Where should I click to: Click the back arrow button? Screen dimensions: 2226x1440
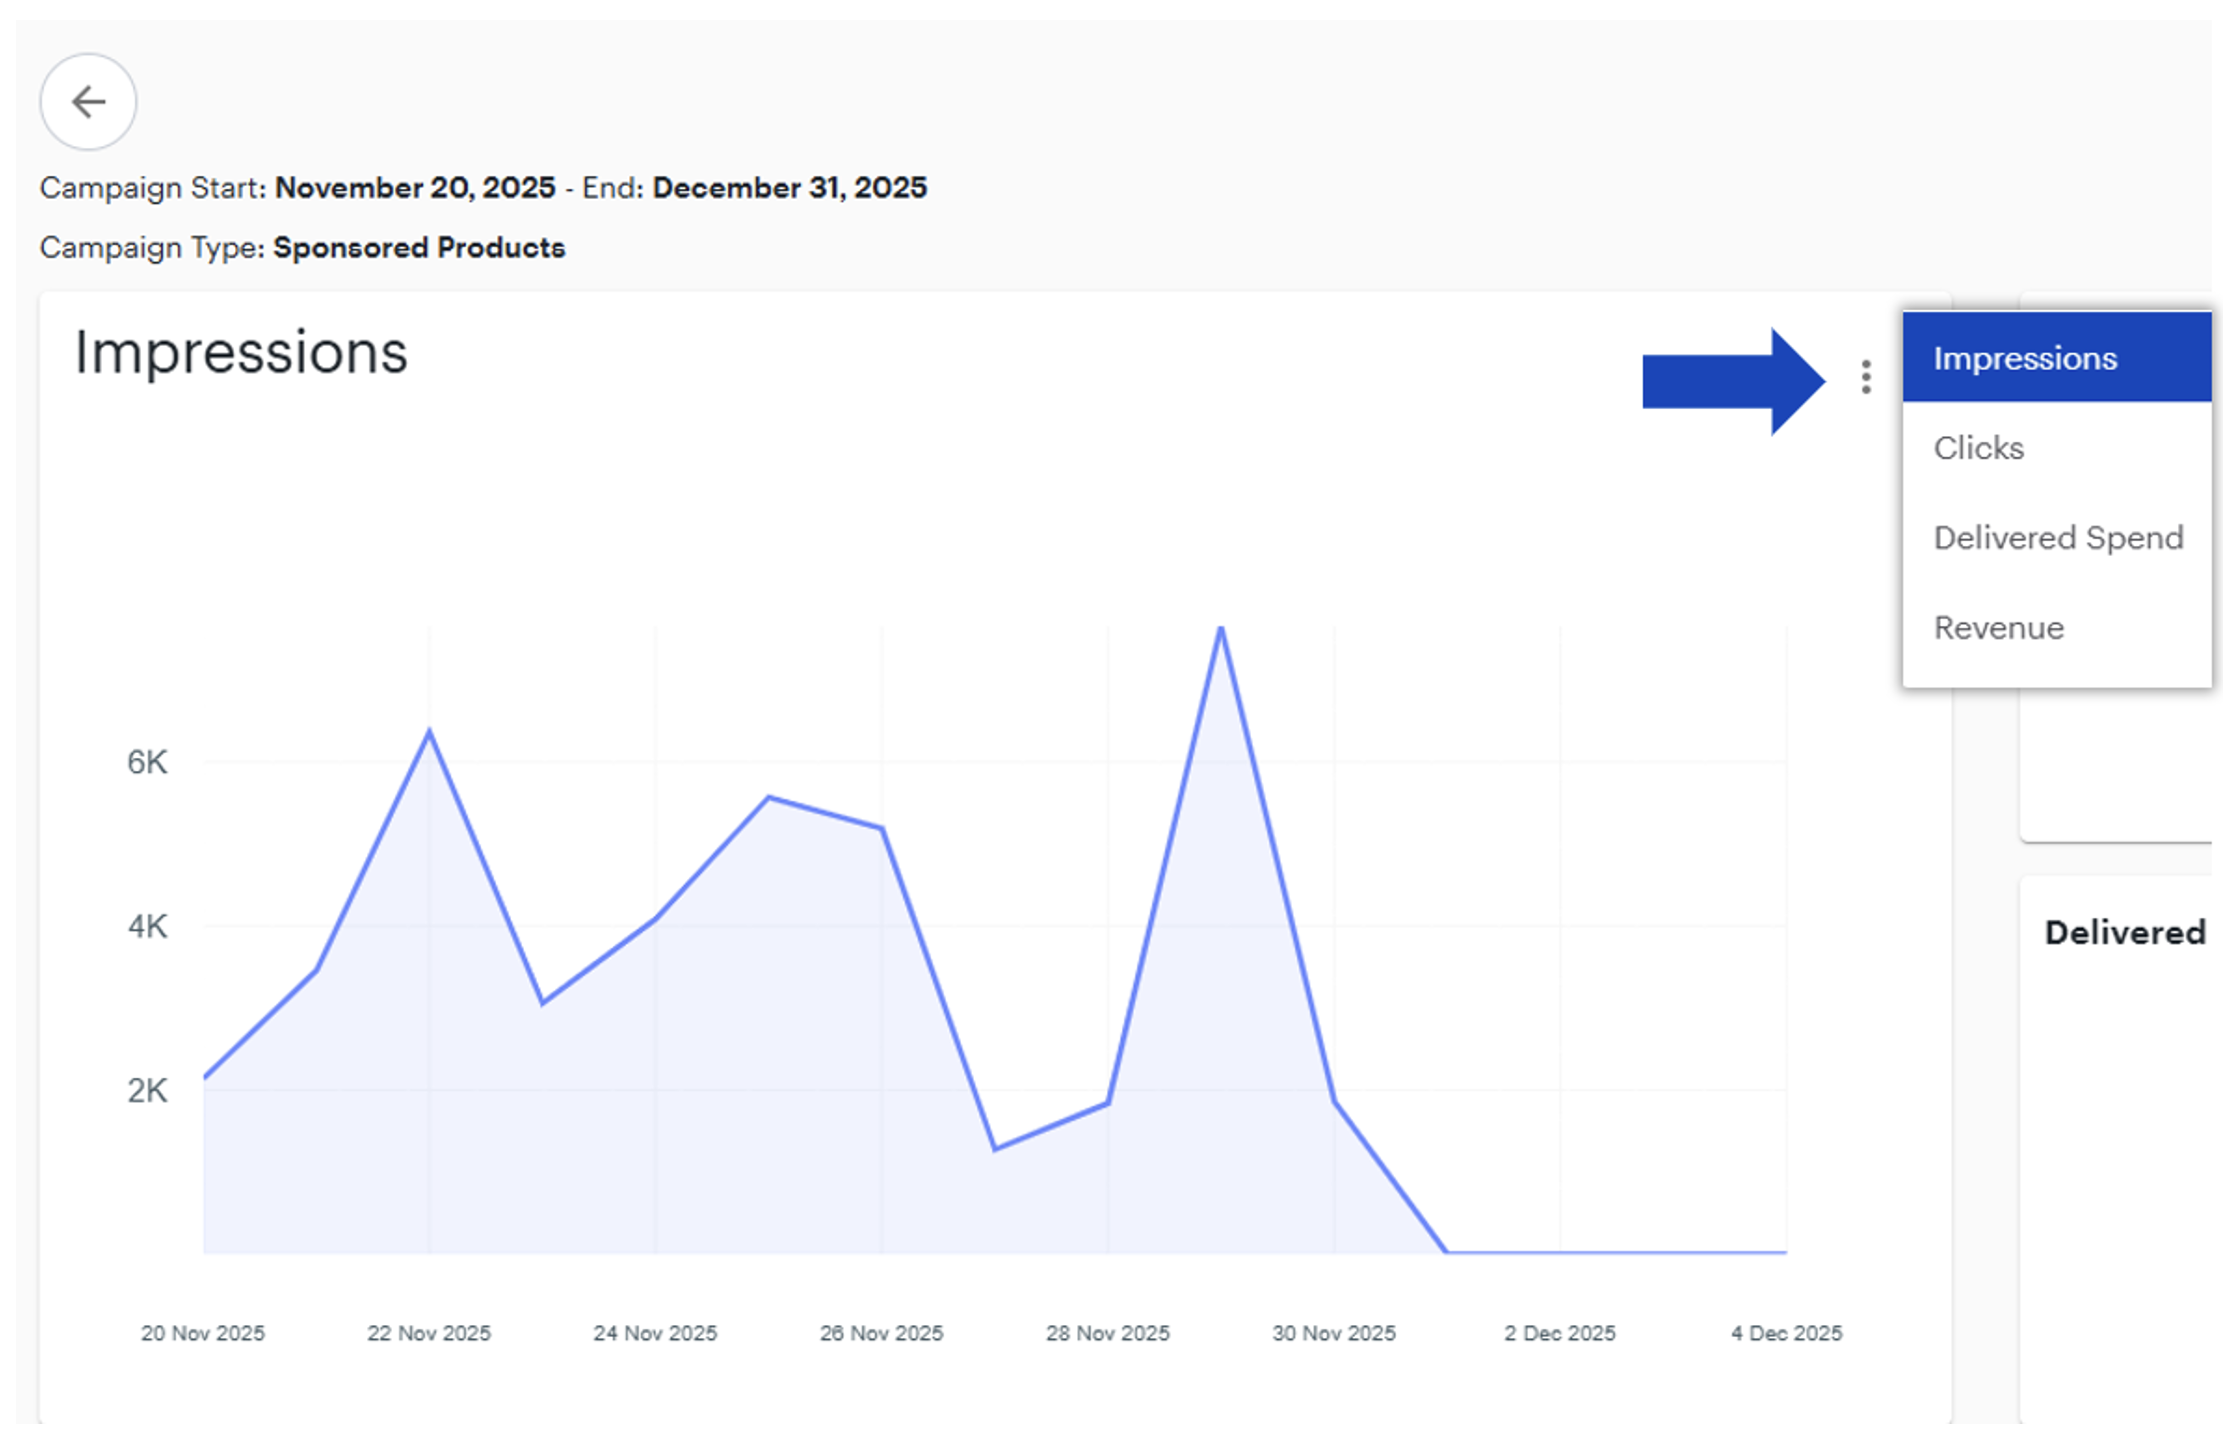pyautogui.click(x=88, y=102)
